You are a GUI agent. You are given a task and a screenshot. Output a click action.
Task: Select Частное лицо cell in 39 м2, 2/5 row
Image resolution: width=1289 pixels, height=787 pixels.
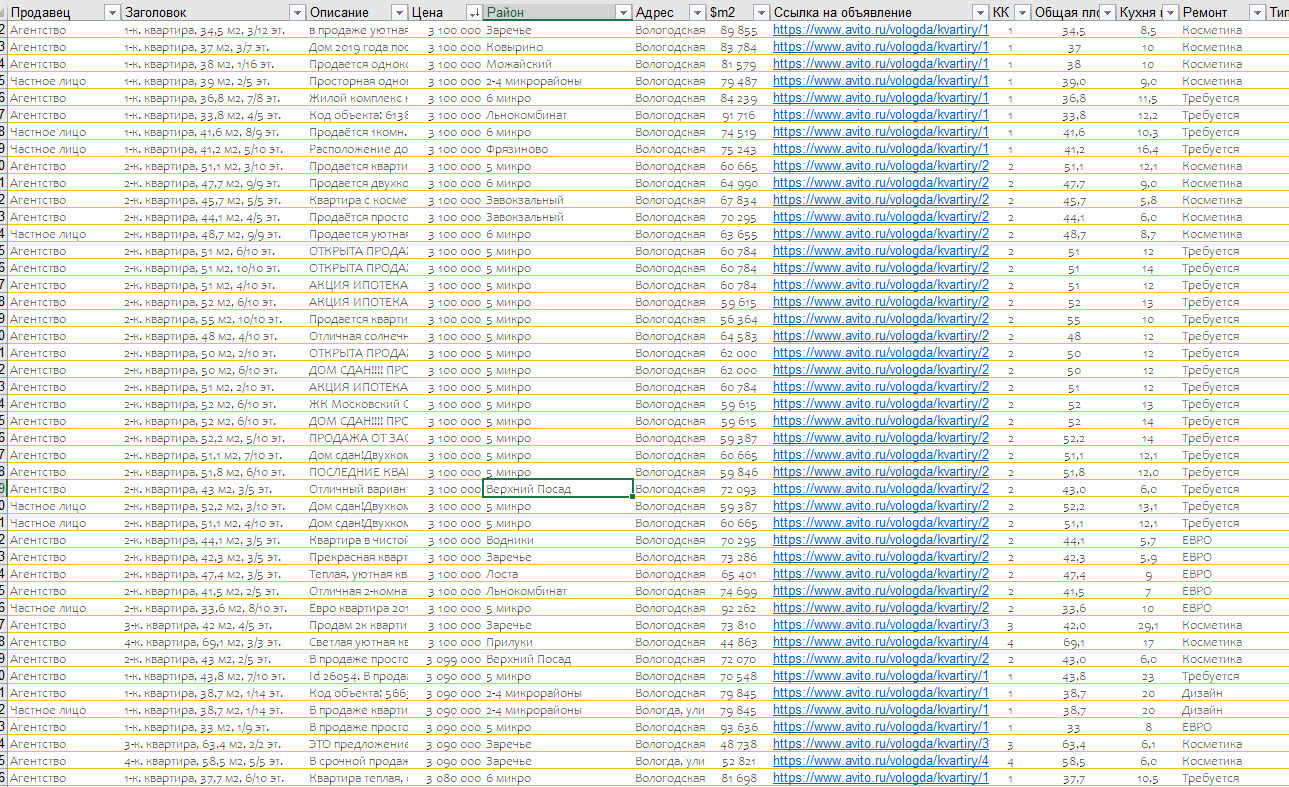click(x=63, y=81)
